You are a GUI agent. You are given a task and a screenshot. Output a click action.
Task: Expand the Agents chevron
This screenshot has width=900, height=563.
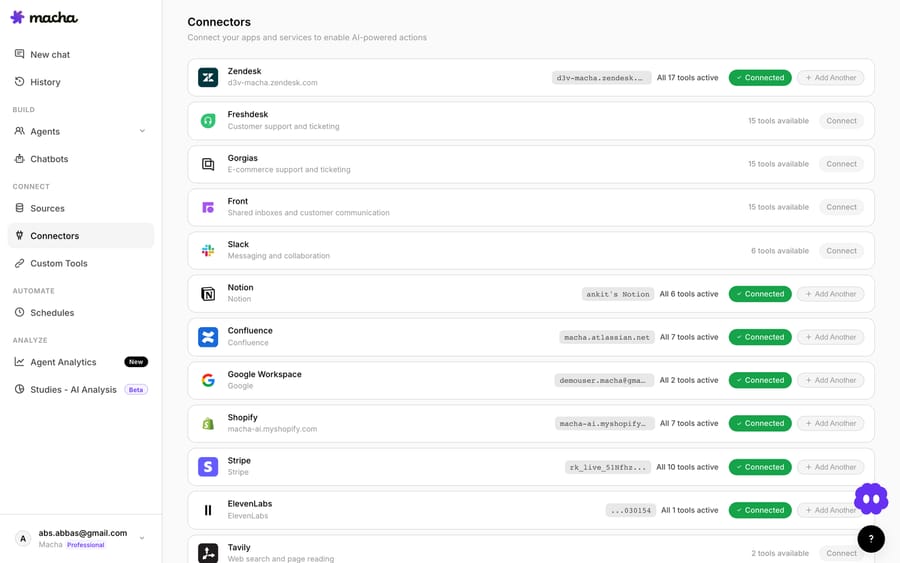pos(142,131)
